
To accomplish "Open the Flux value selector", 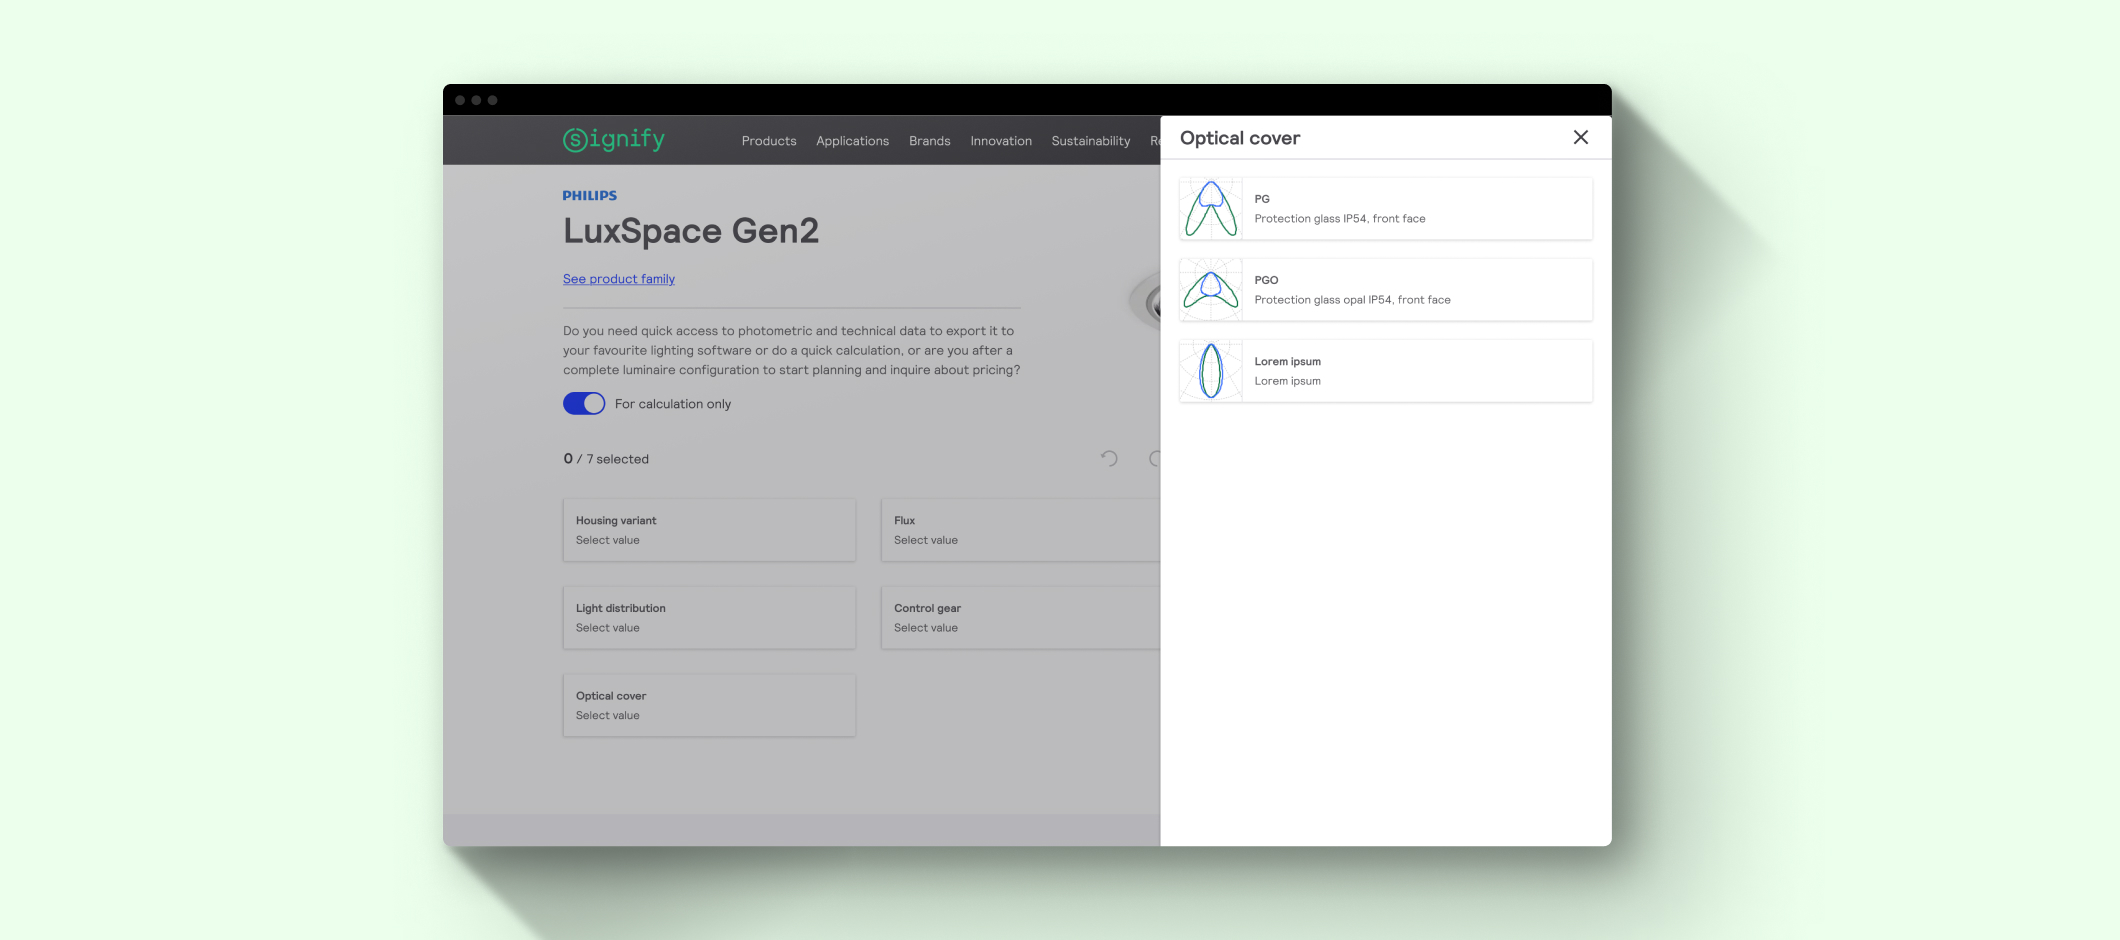I will tap(1018, 529).
